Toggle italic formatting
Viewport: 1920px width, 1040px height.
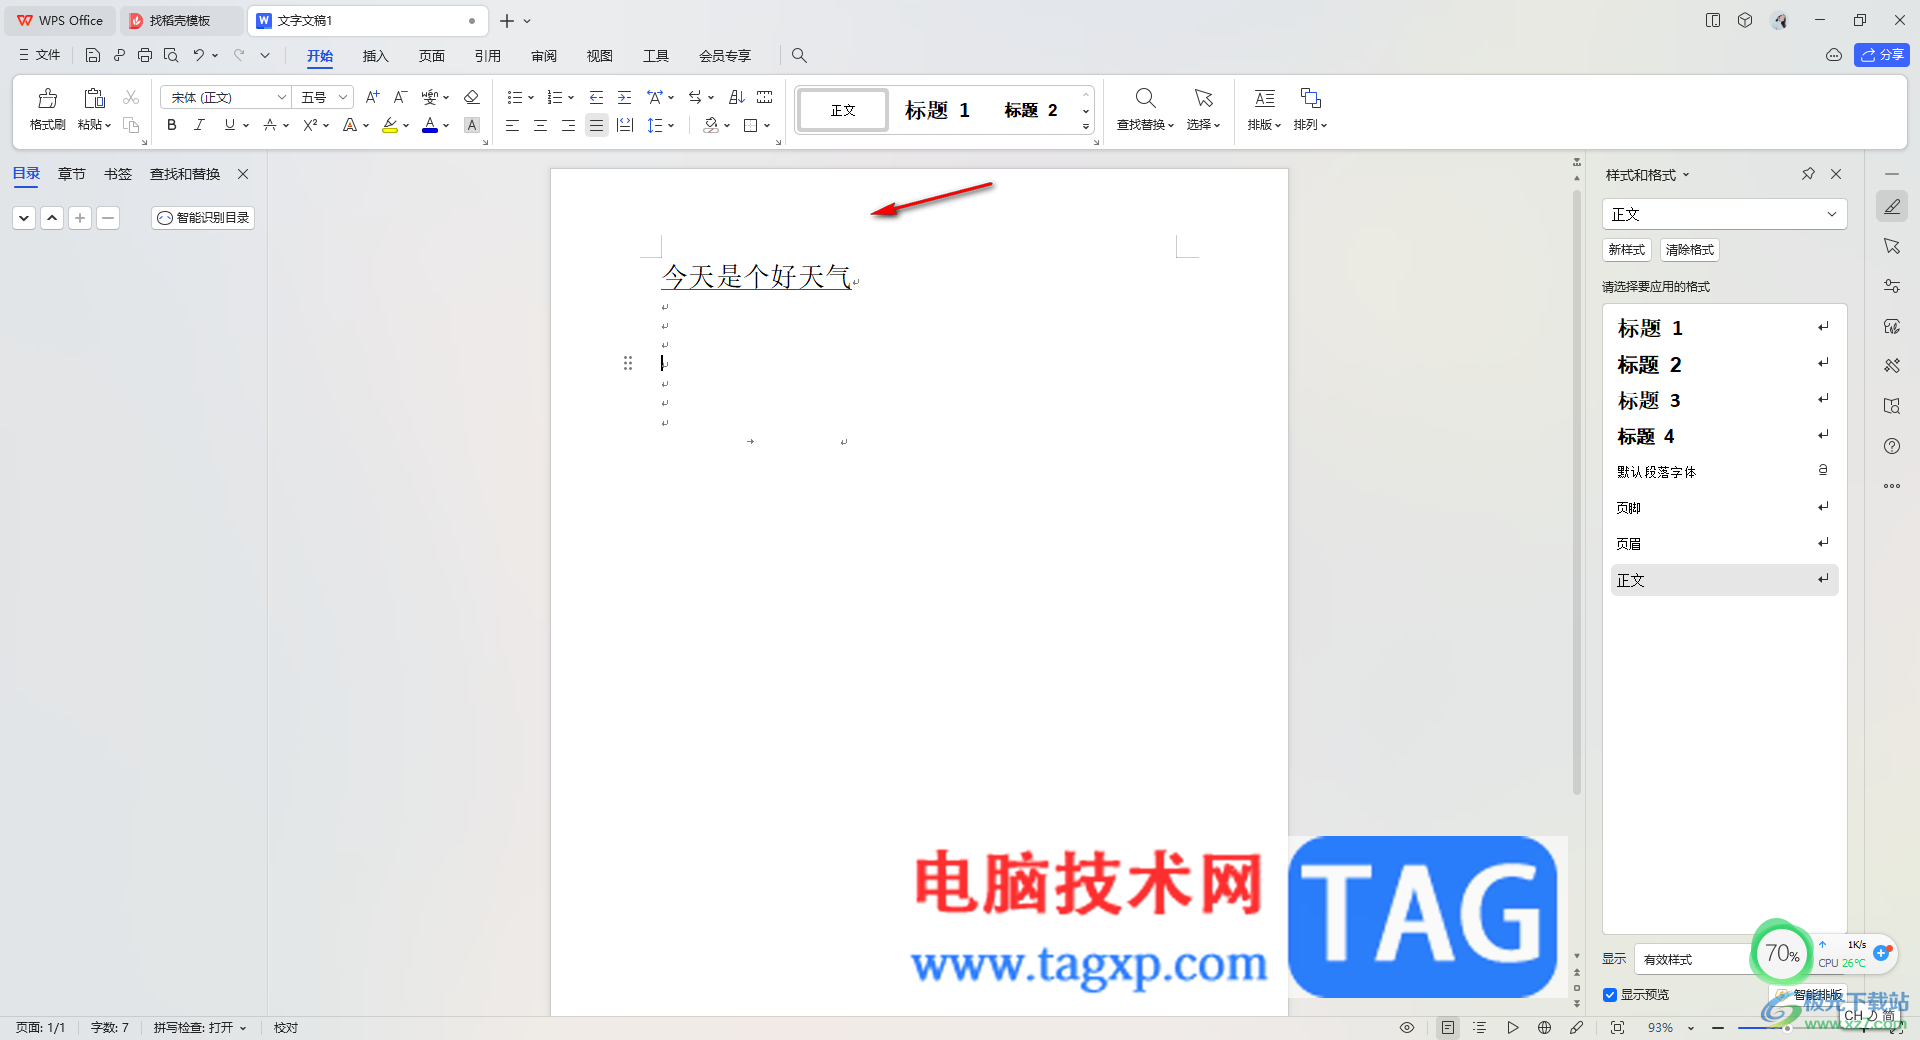199,125
